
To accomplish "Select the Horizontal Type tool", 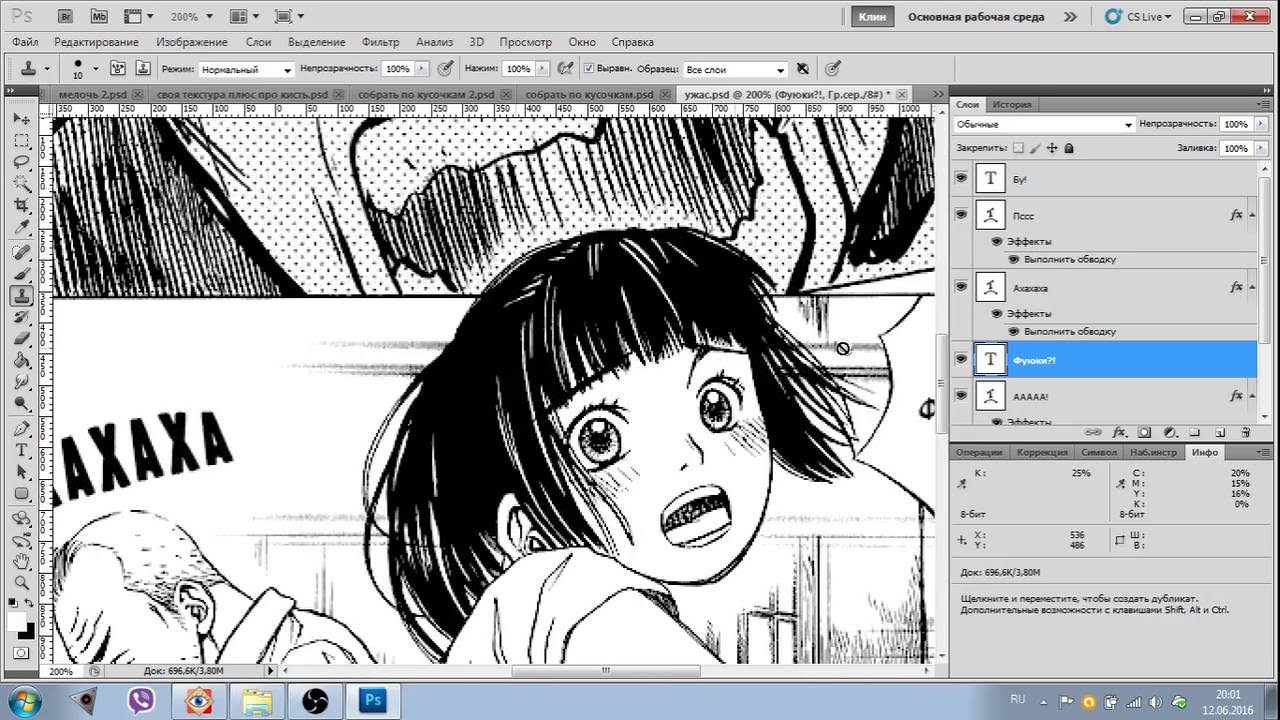I will click(21, 451).
